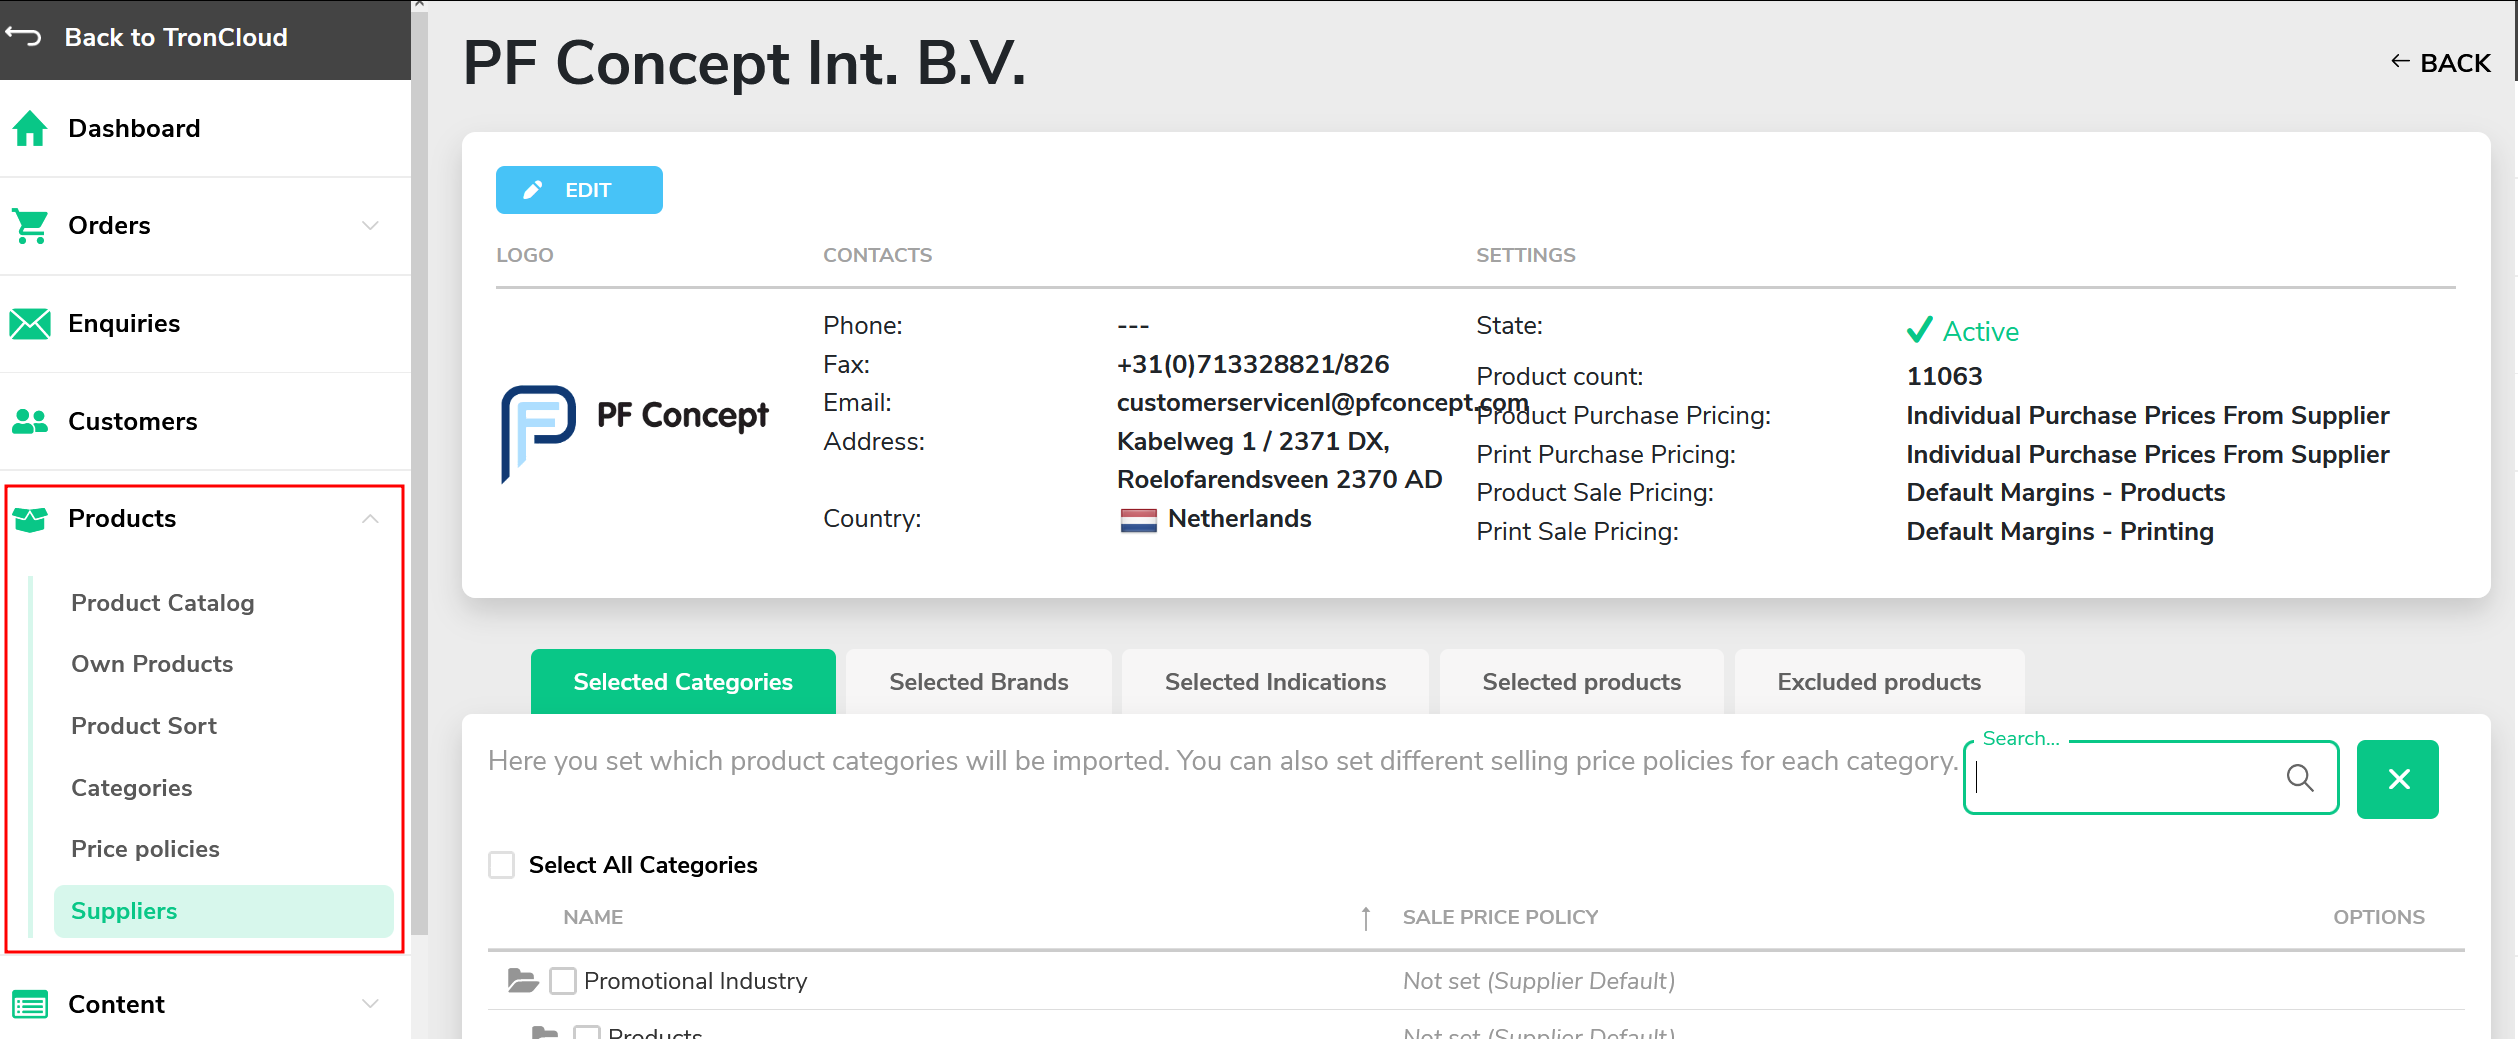2518x1039 pixels.
Task: Open the Selected products tab
Action: coord(1581,681)
